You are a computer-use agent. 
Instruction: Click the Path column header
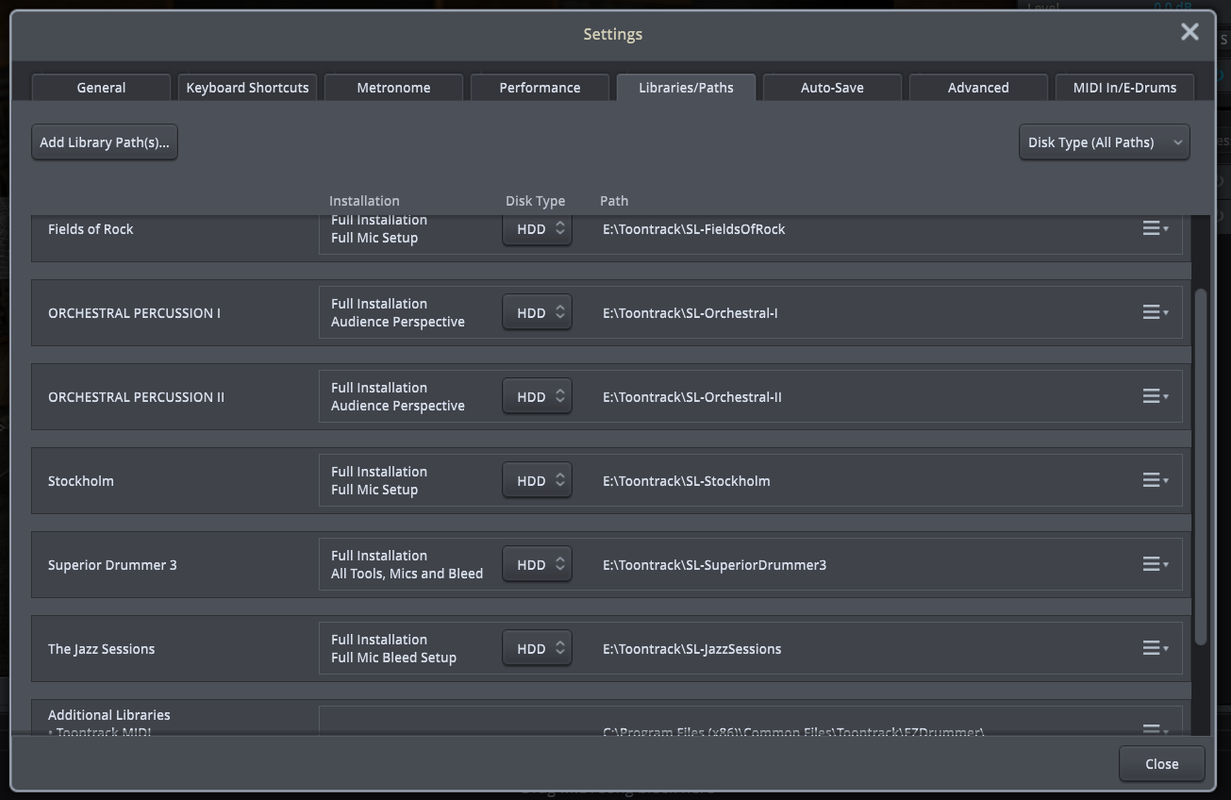coord(614,201)
